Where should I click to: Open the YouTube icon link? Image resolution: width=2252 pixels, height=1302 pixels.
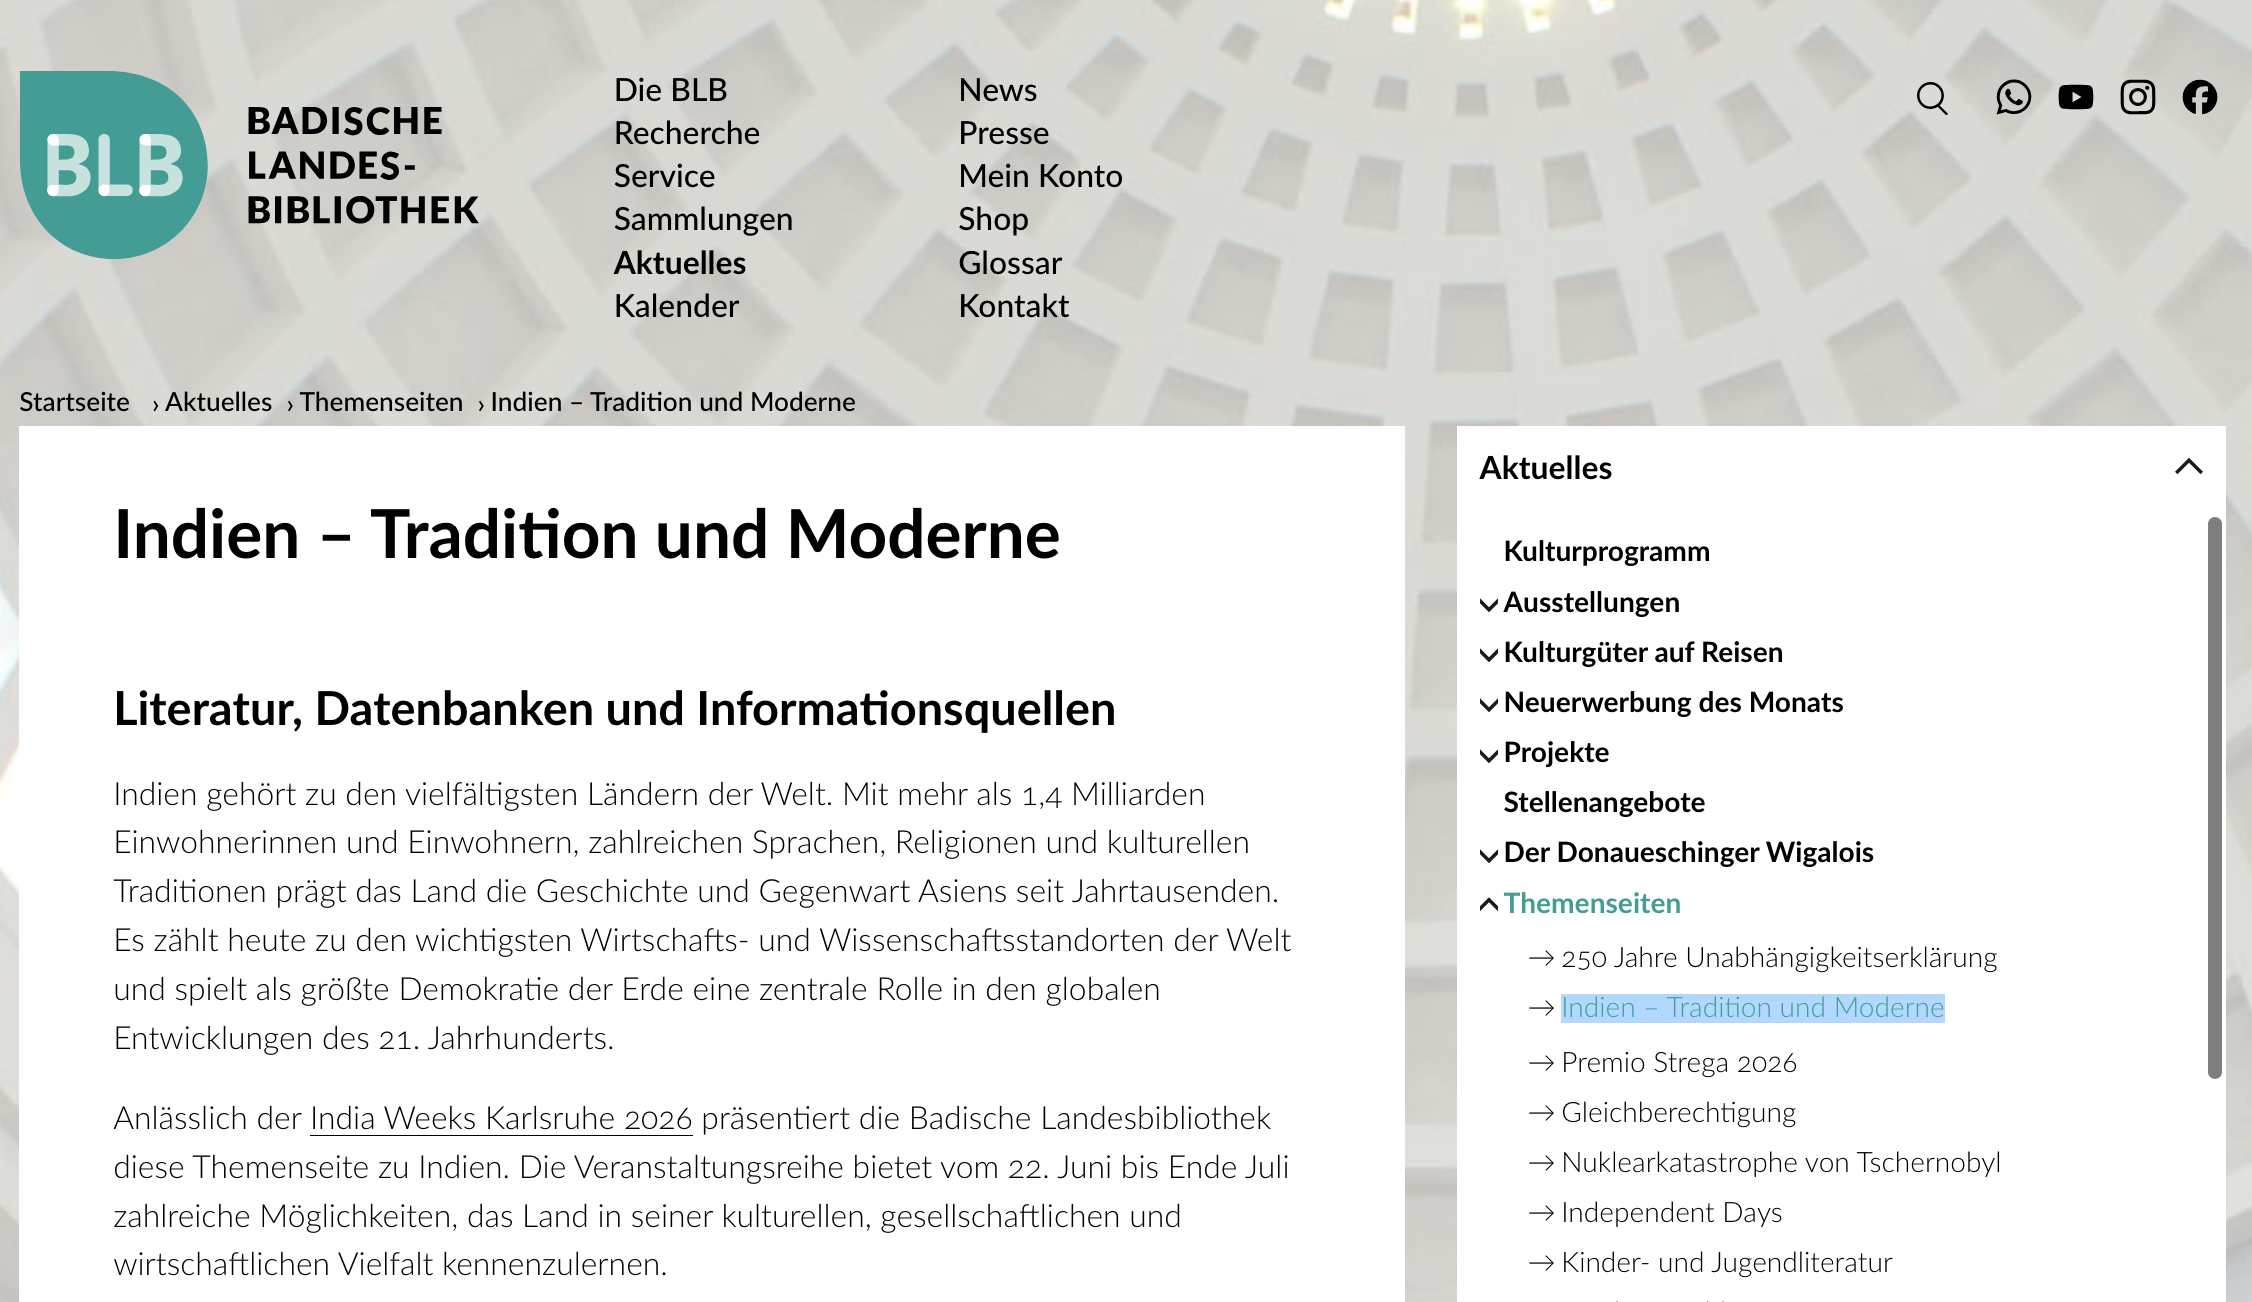tap(2076, 97)
